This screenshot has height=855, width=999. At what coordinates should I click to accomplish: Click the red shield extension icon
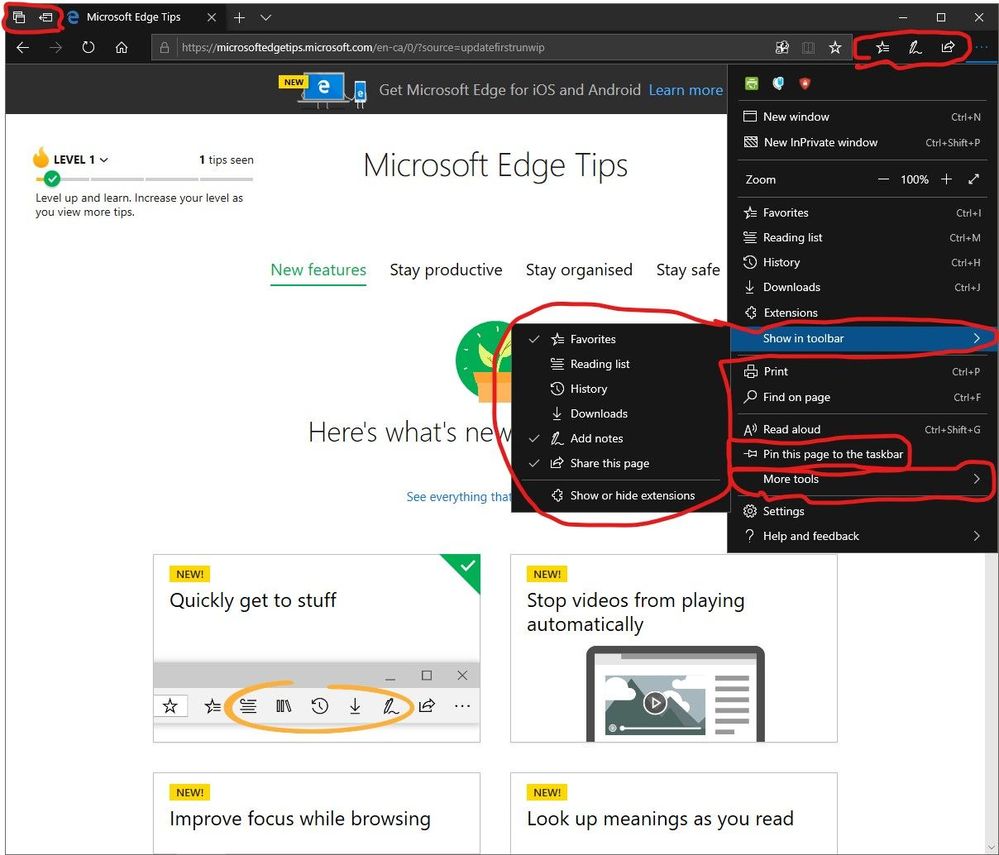(x=805, y=83)
